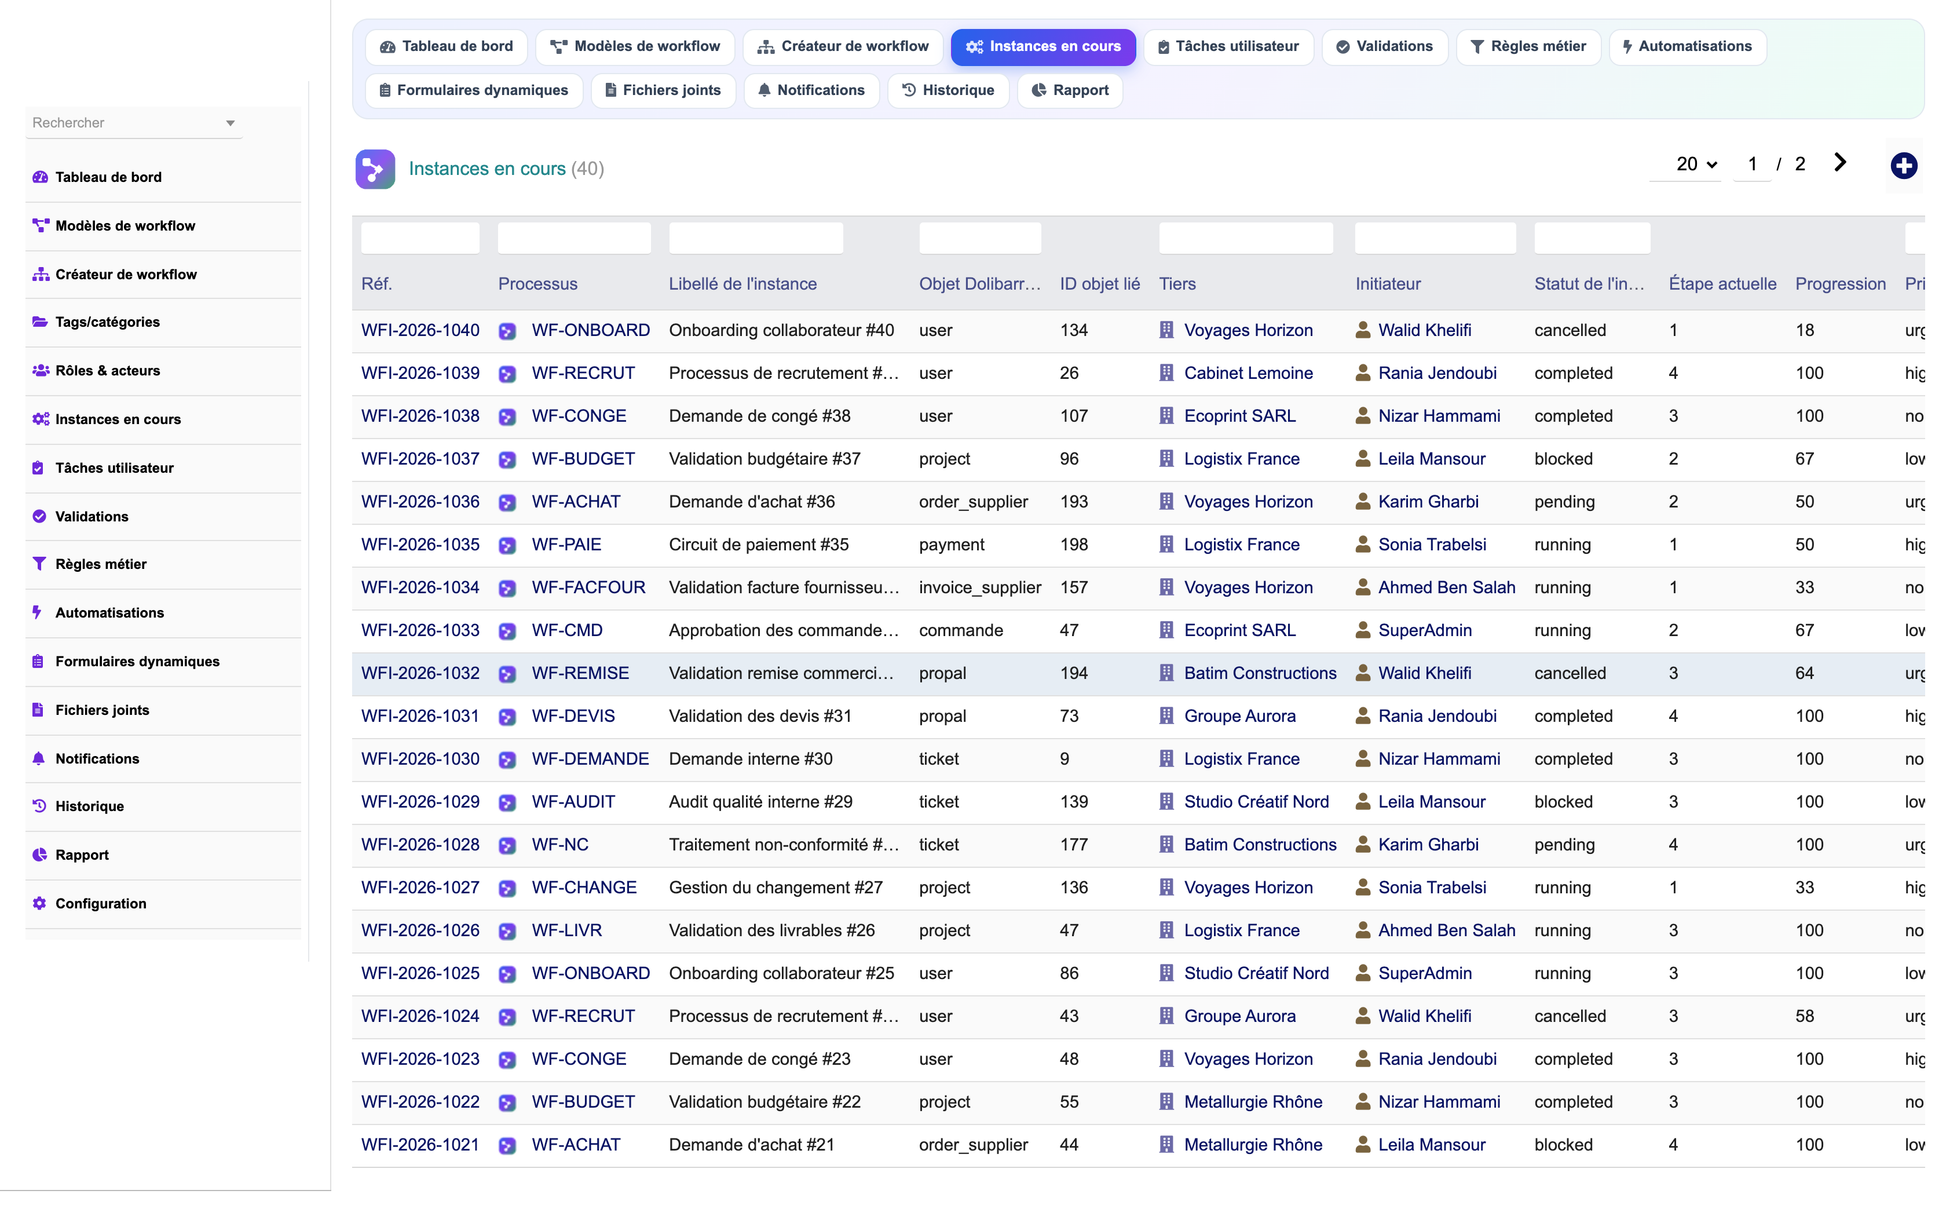This screenshot has height=1205, width=1946.
Task: Click user icon beside Sonia Trabelsi row WFI-2026-1027
Action: pyautogui.click(x=1362, y=887)
